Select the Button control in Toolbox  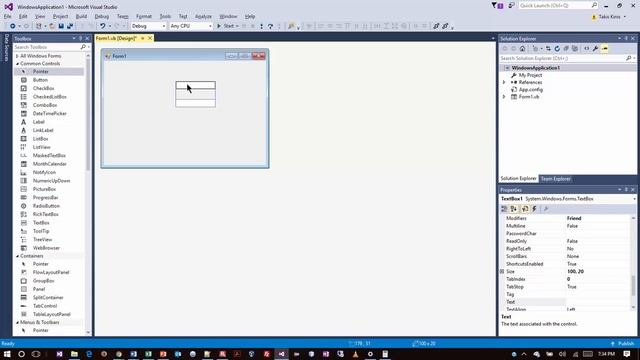[40, 80]
